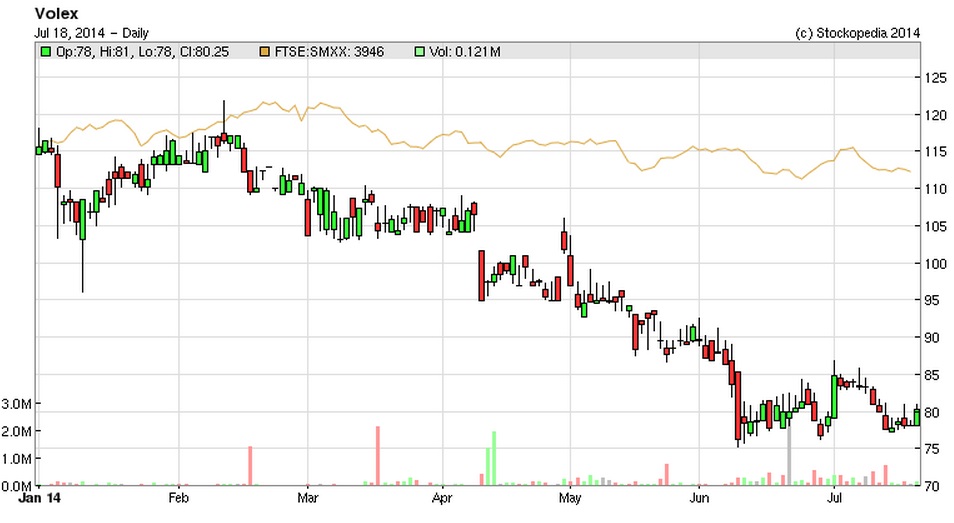Viewport: 954px width, 523px height.
Task: Click the tall red volume bar in mid-February
Action: click(x=250, y=466)
